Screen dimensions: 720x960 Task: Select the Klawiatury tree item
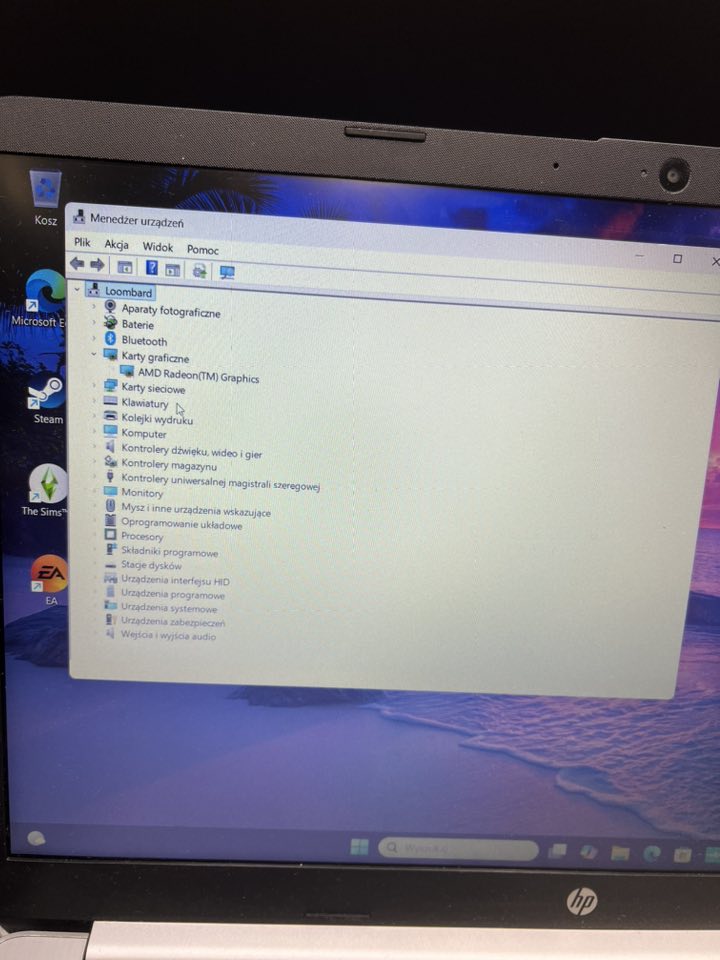(145, 403)
